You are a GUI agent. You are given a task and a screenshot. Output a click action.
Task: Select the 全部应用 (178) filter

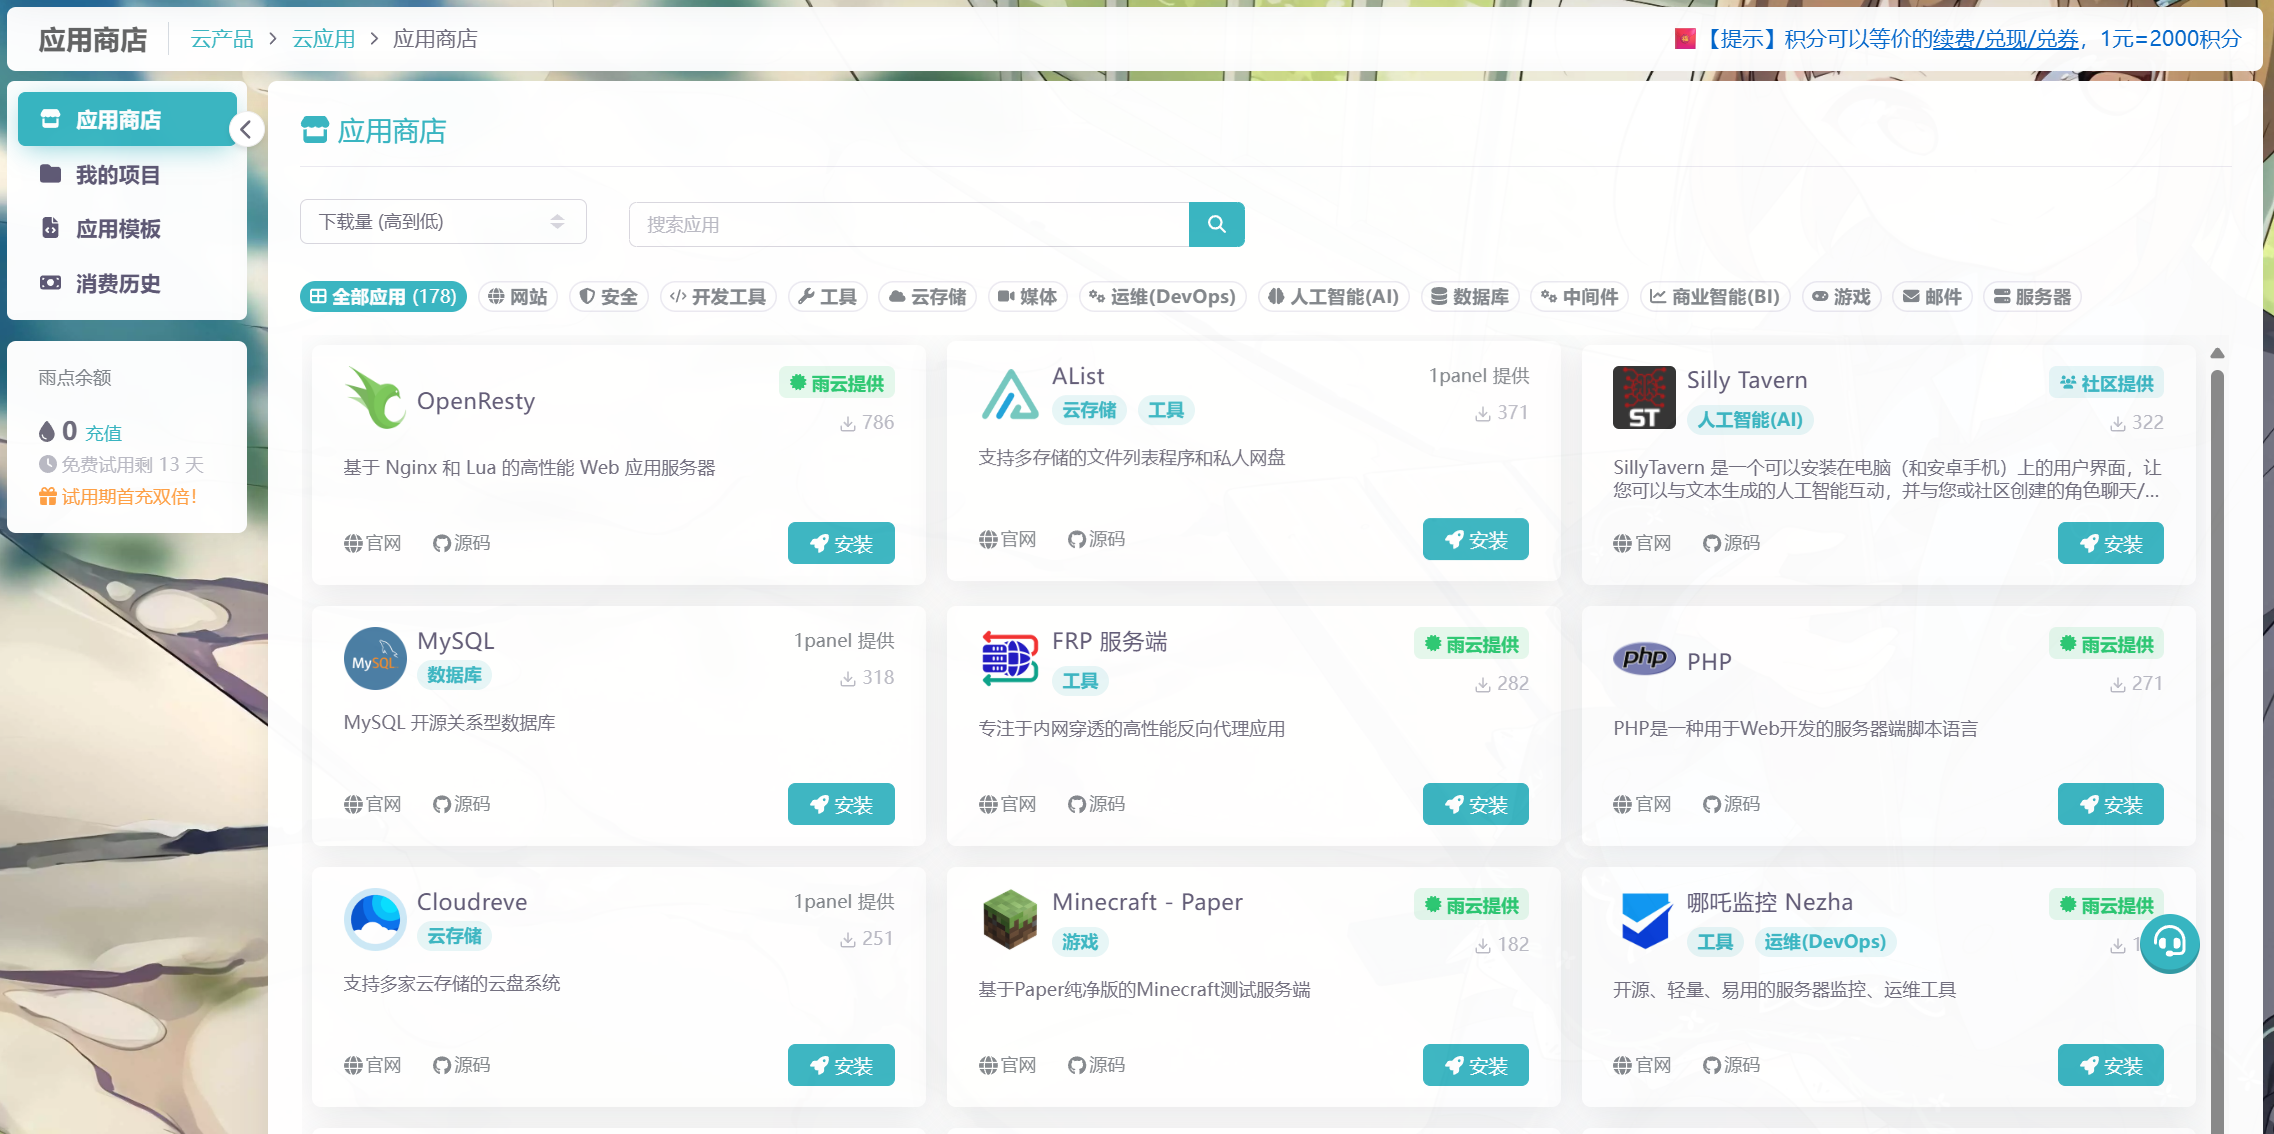[383, 297]
